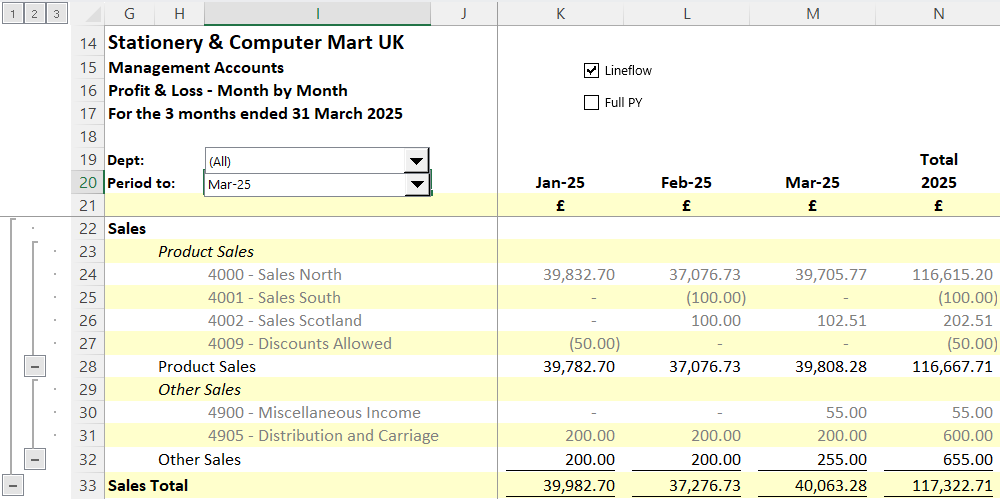This screenshot has width=1000, height=499.
Task: Open the Period to dropdown arrow
Action: pos(416,184)
